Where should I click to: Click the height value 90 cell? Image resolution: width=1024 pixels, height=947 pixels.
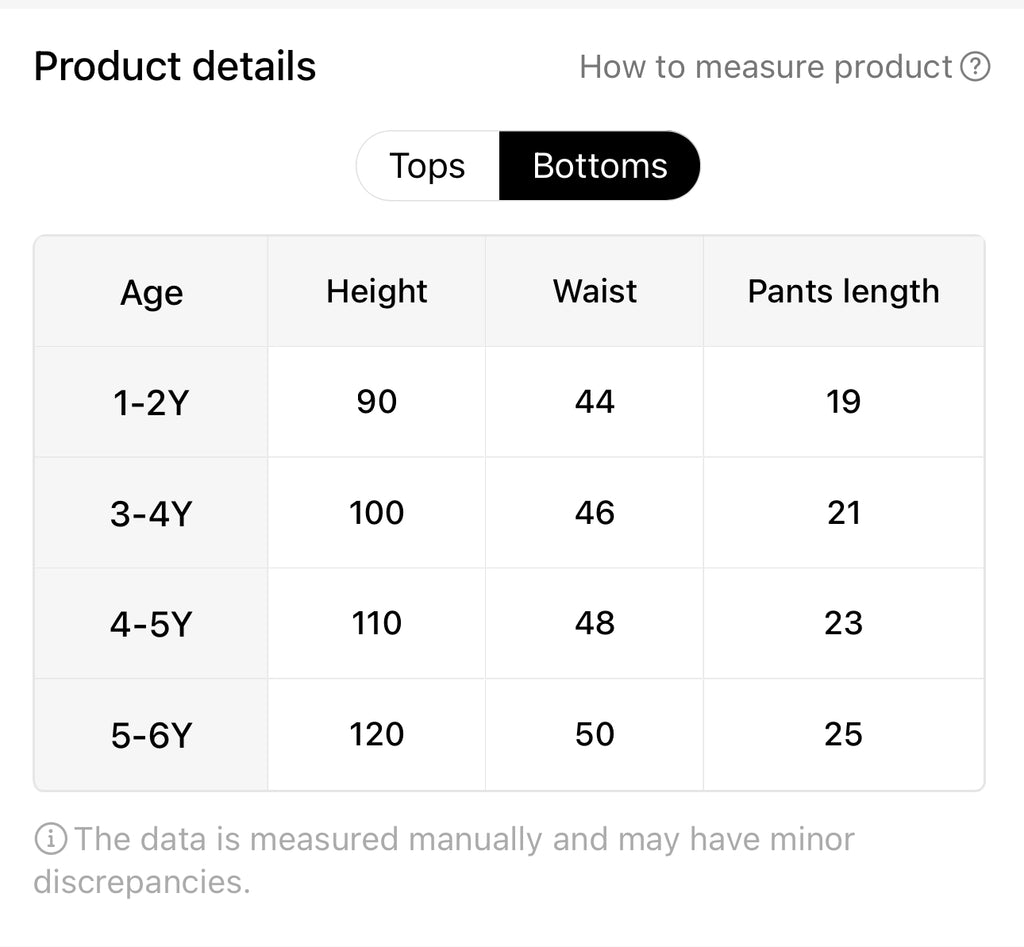tap(376, 402)
